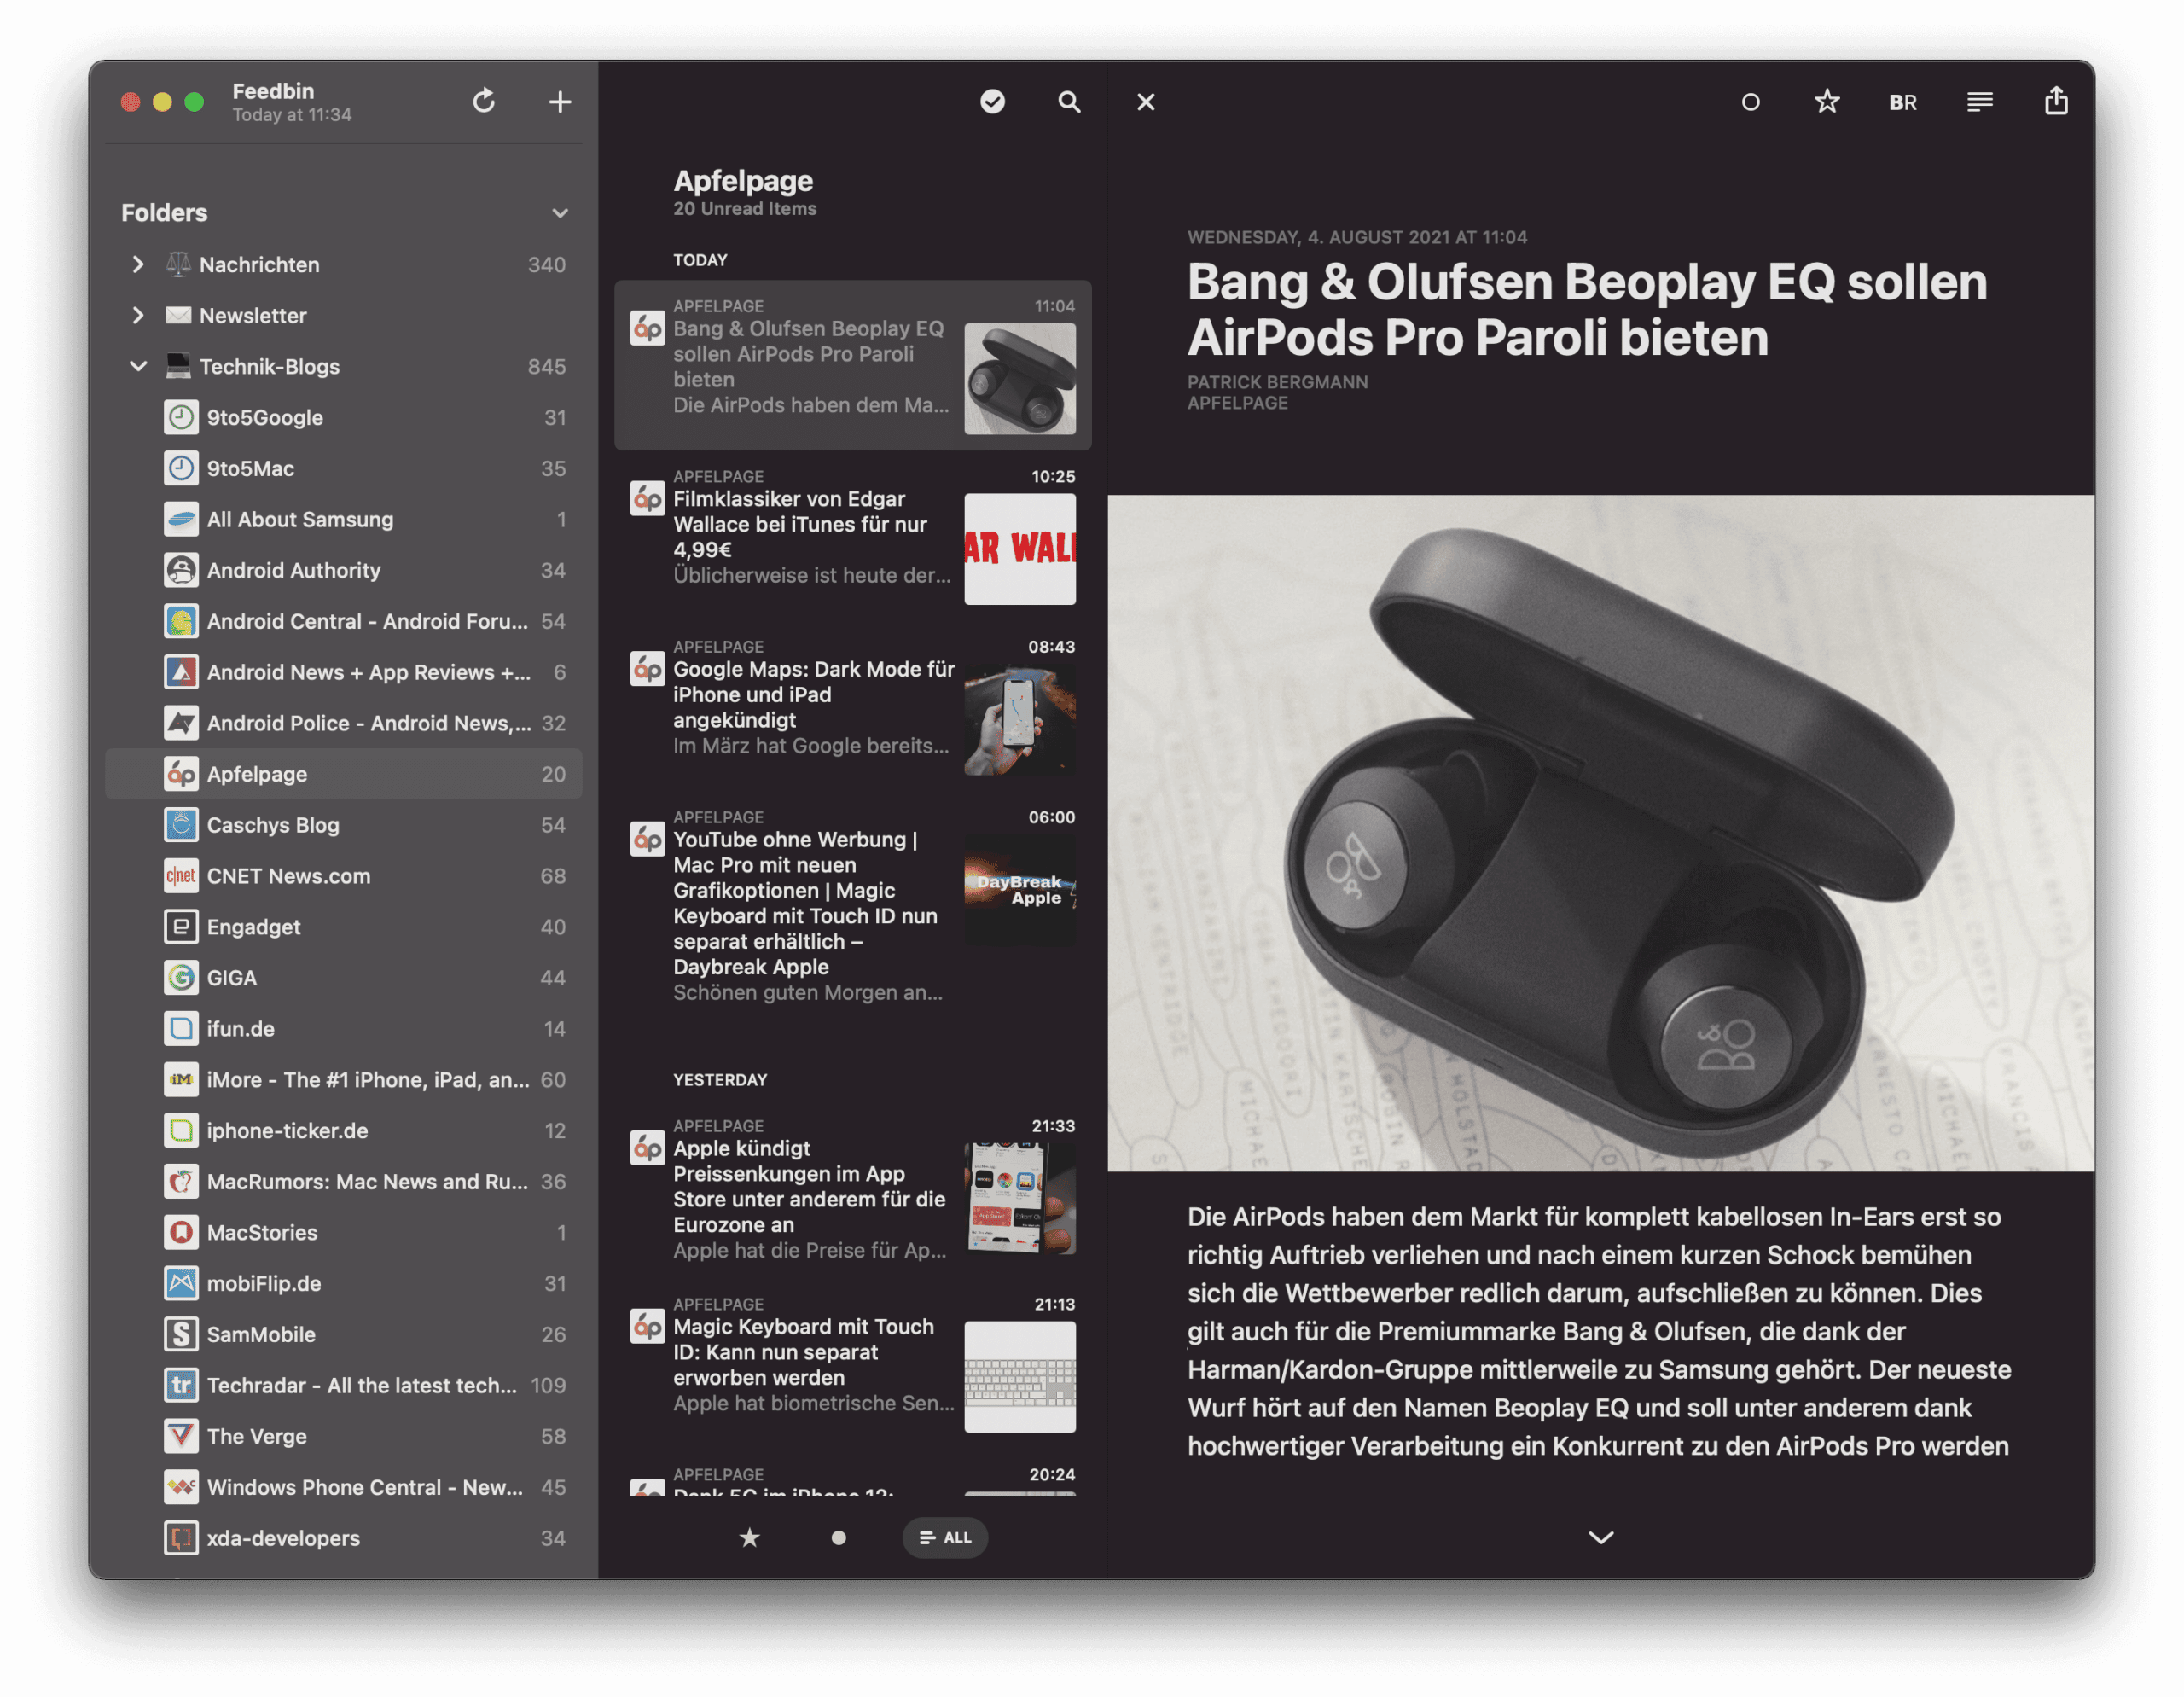
Task: Open The Verge feed icon
Action: (181, 1436)
